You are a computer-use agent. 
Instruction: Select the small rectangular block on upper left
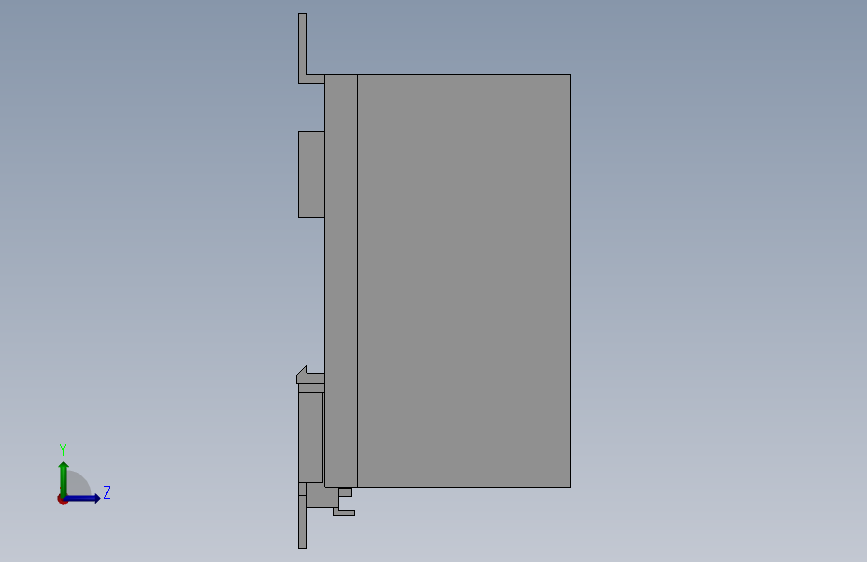pyautogui.click(x=311, y=174)
